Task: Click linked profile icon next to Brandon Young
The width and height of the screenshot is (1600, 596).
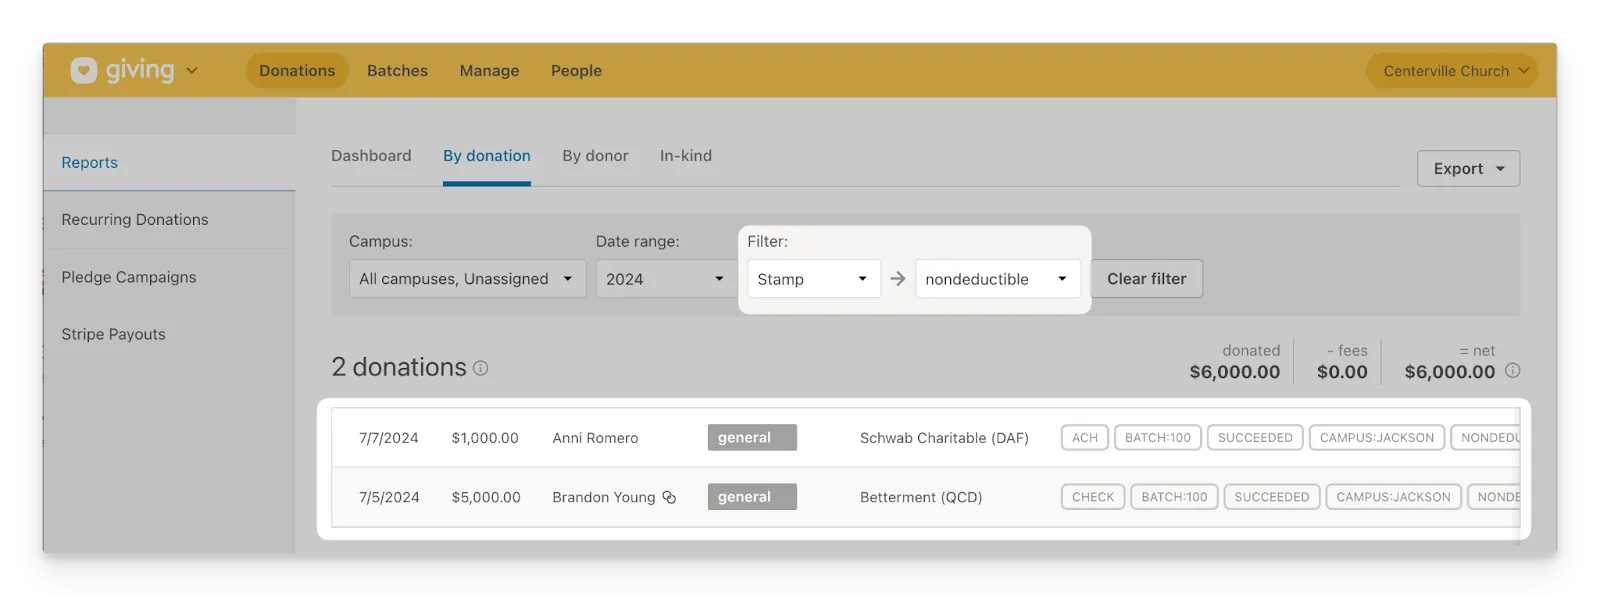Action: pos(670,497)
